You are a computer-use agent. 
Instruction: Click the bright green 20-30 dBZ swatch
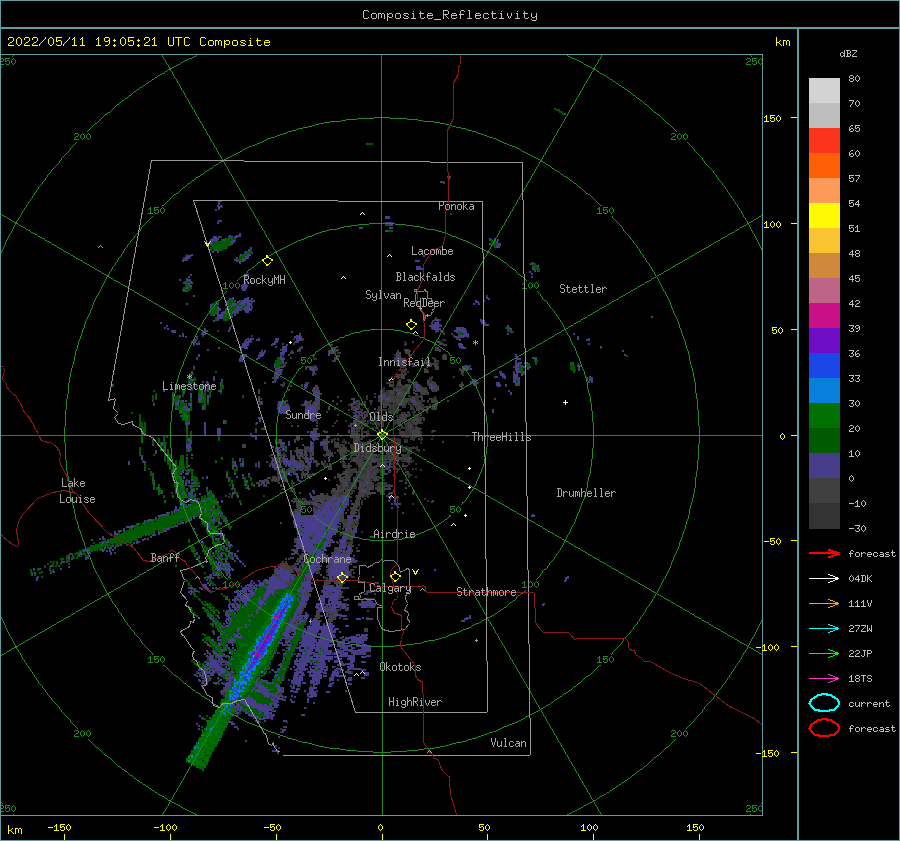click(824, 416)
